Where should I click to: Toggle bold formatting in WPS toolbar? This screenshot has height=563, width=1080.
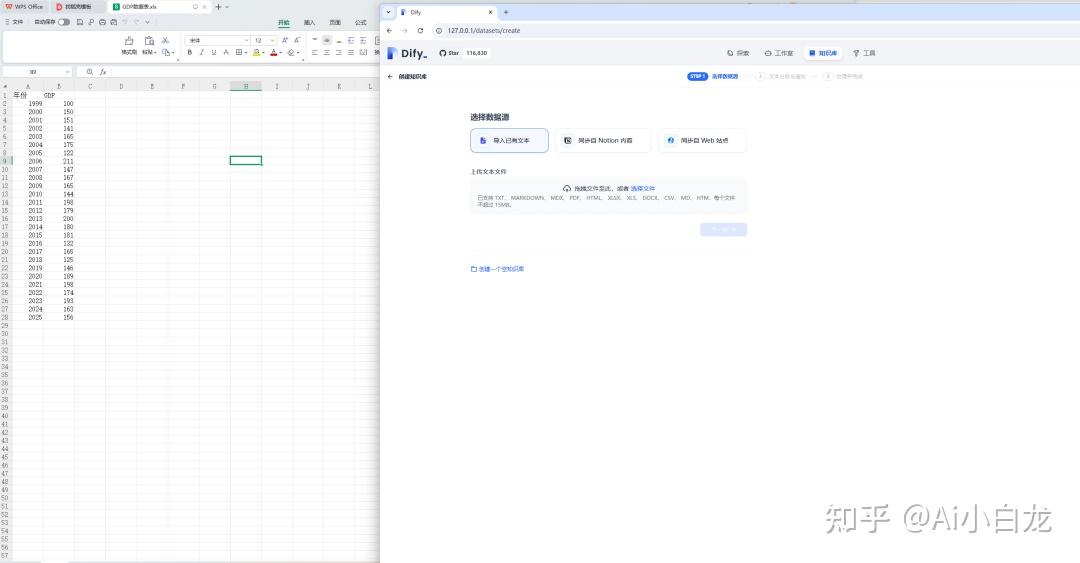189,52
